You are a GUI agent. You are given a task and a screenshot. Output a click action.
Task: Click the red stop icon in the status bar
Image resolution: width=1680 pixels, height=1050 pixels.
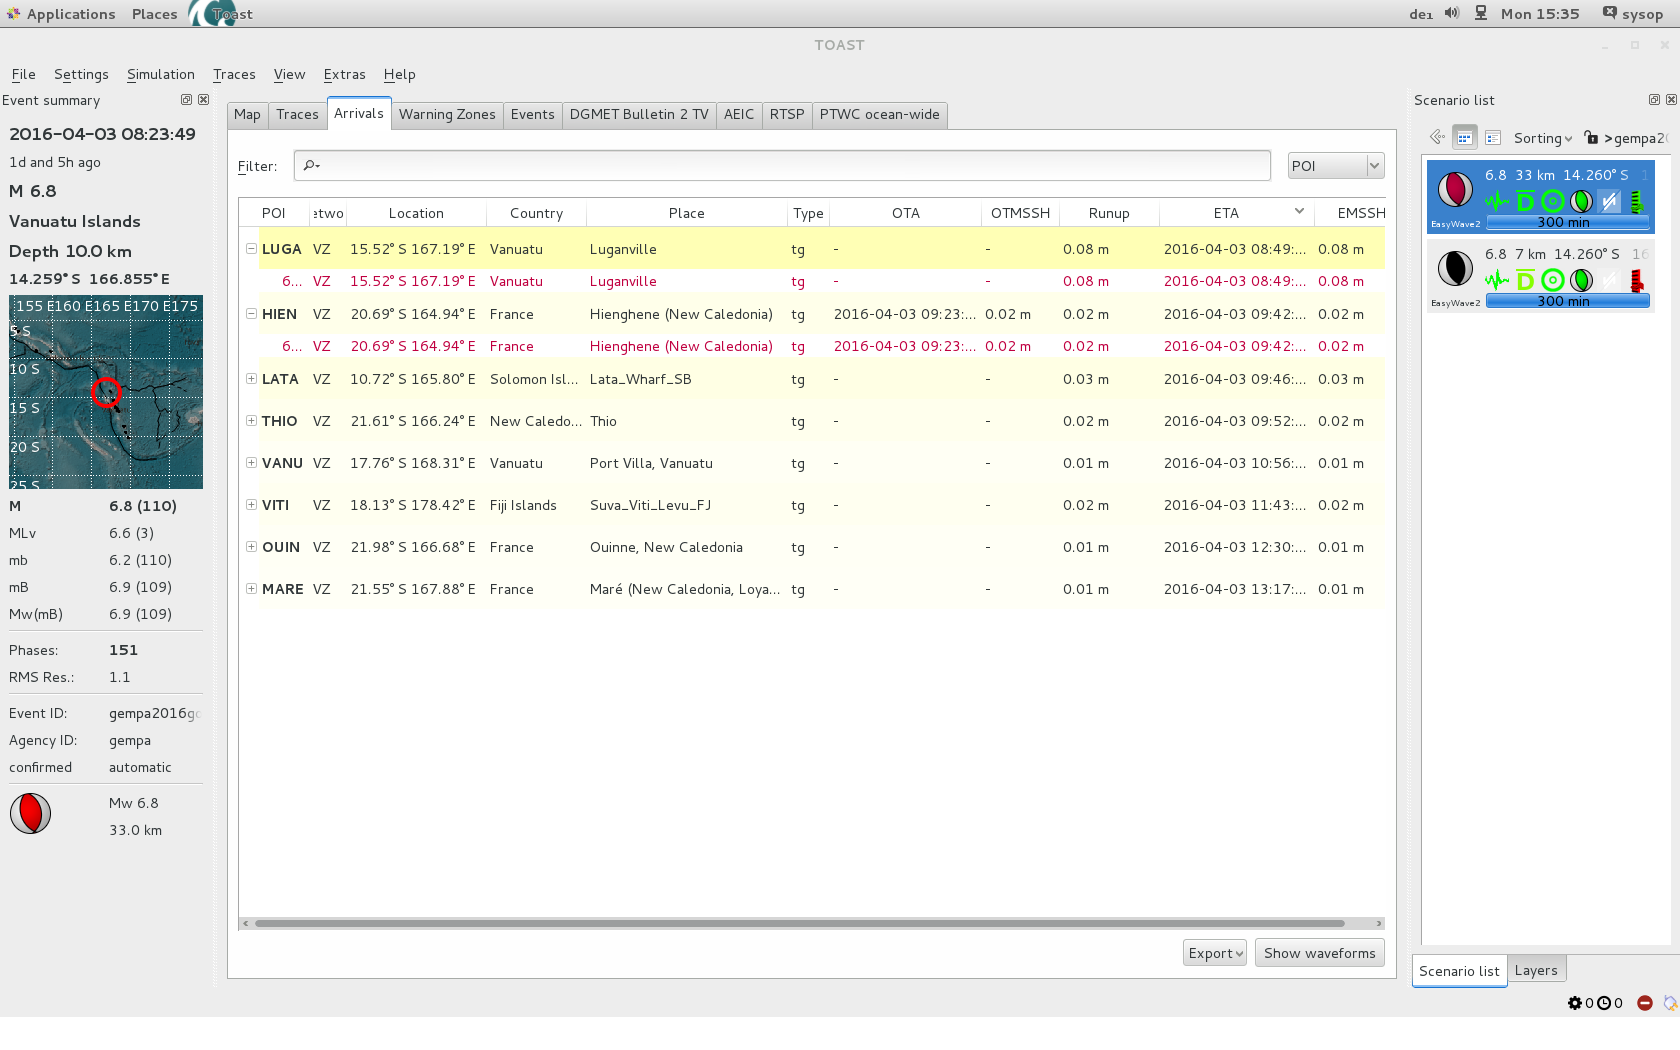1645,1003
